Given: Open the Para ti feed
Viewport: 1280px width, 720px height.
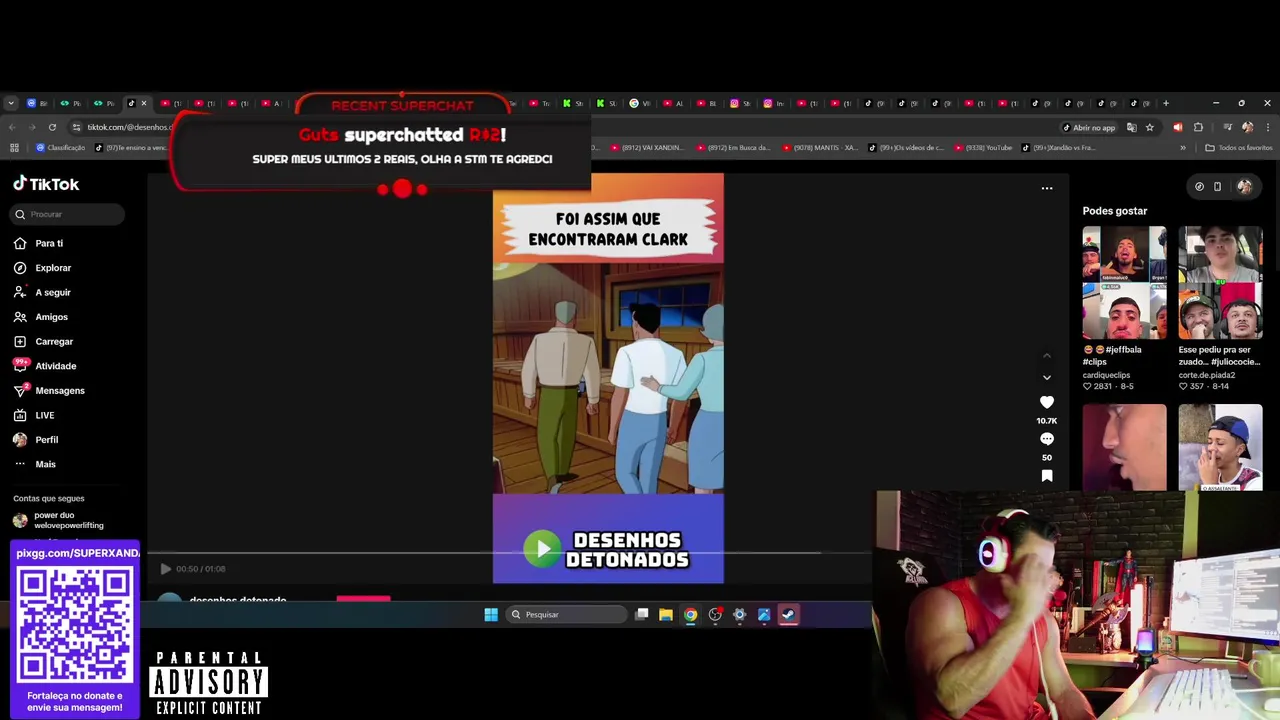Looking at the screenshot, I should pyautogui.click(x=38, y=243).
